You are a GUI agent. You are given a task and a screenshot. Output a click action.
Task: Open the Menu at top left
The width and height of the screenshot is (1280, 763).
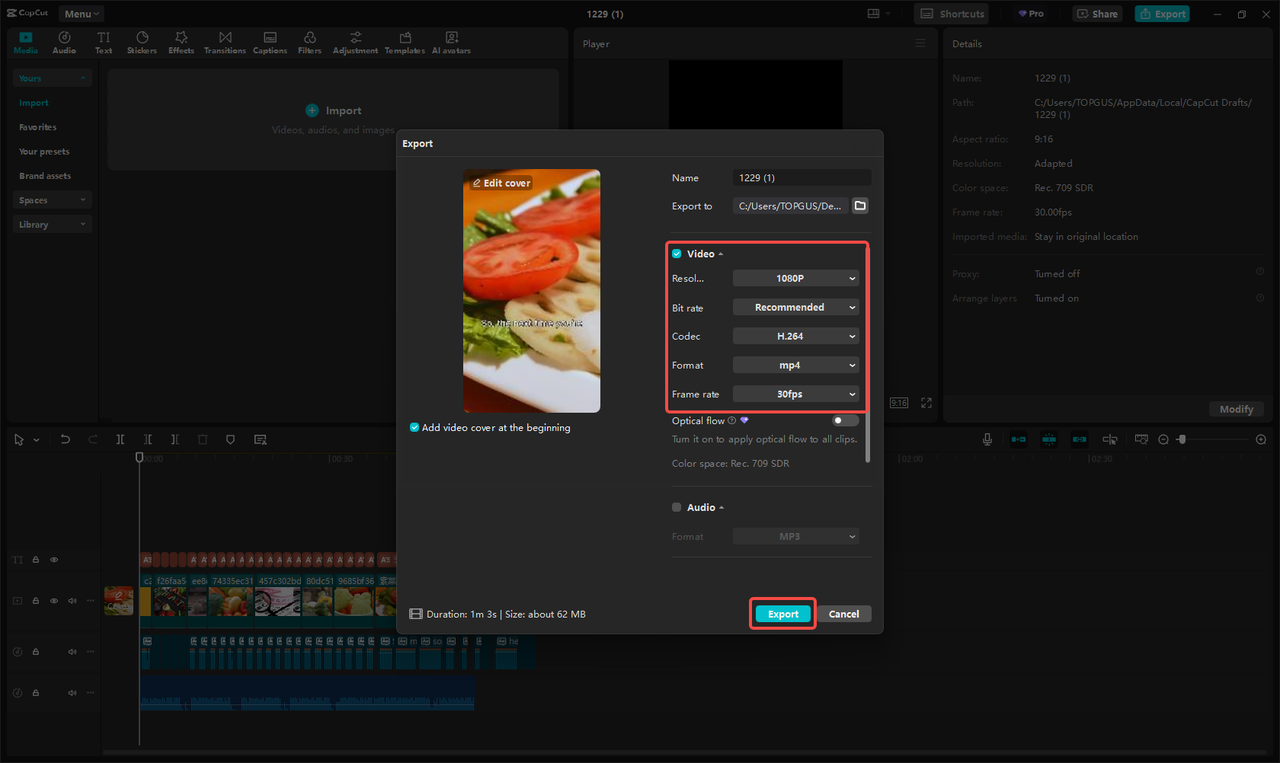(x=79, y=13)
